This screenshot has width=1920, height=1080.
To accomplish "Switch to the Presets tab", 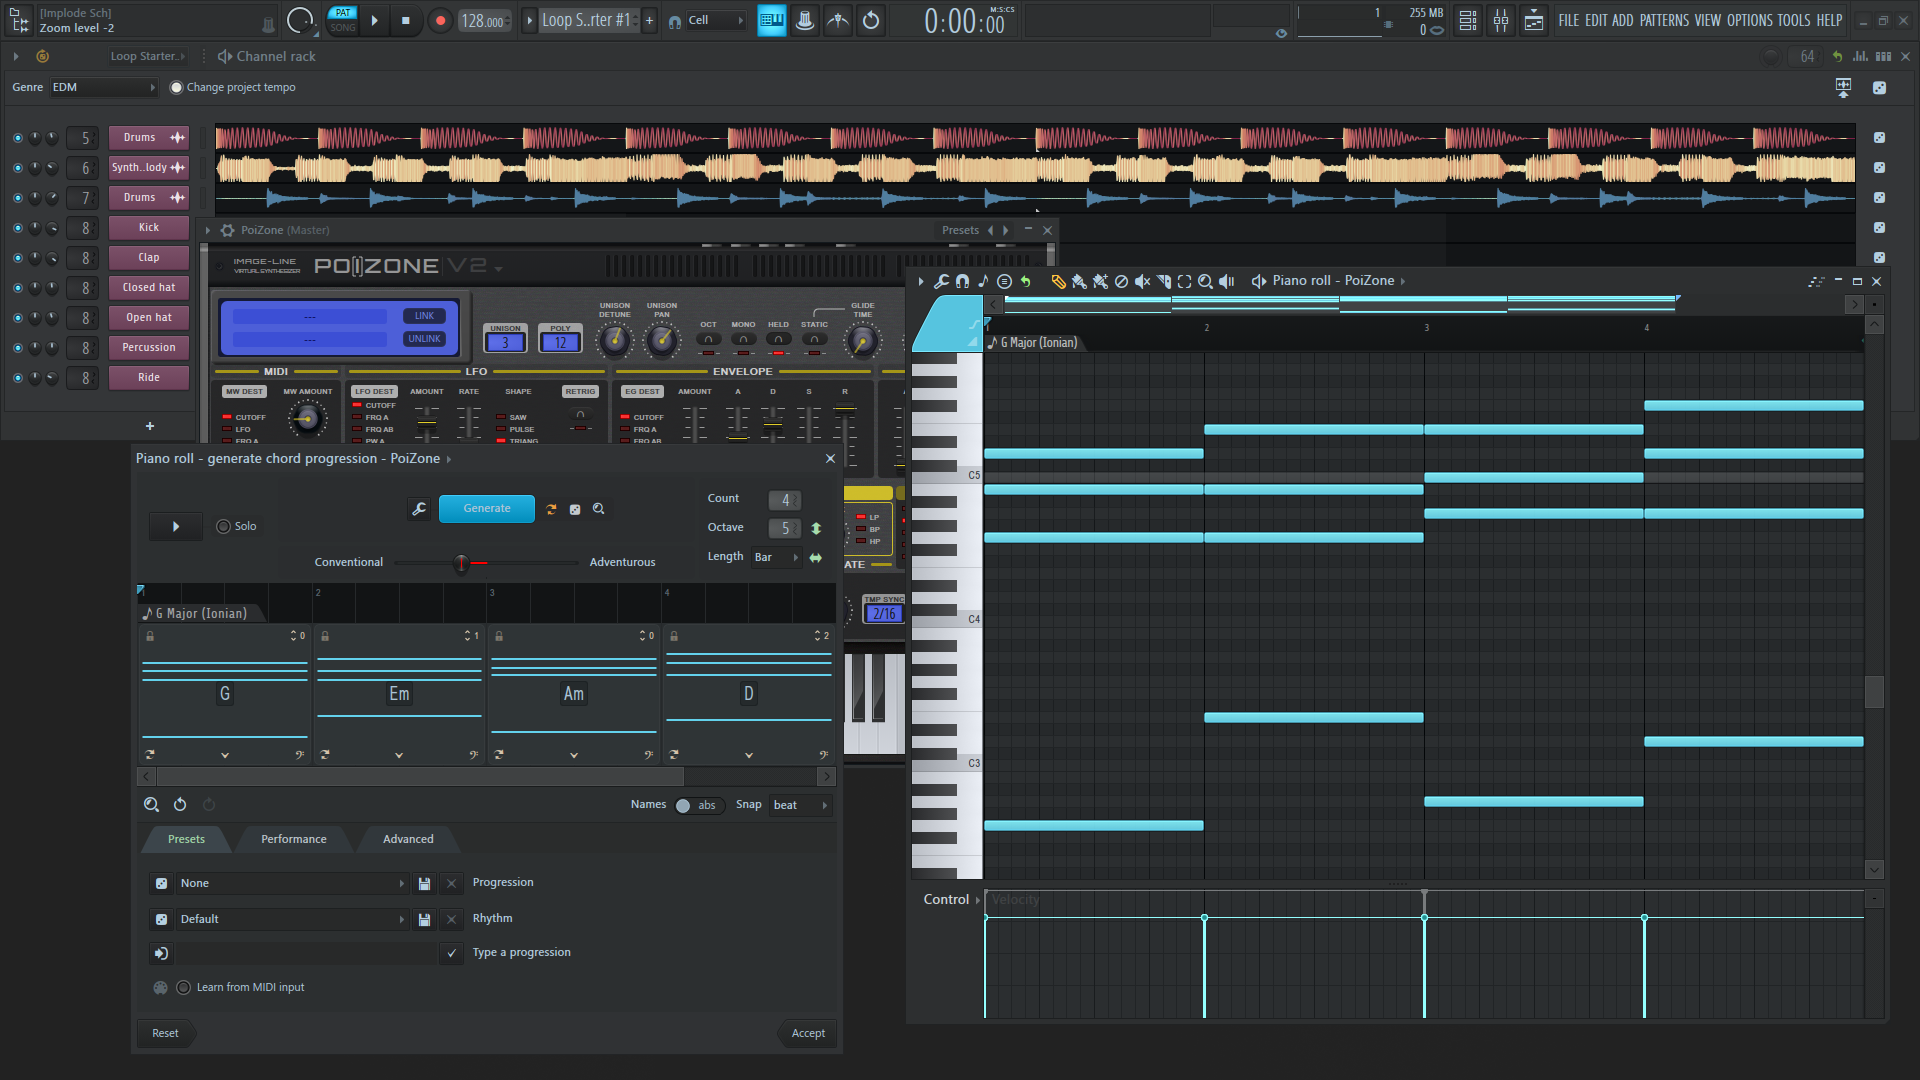I will (x=186, y=839).
